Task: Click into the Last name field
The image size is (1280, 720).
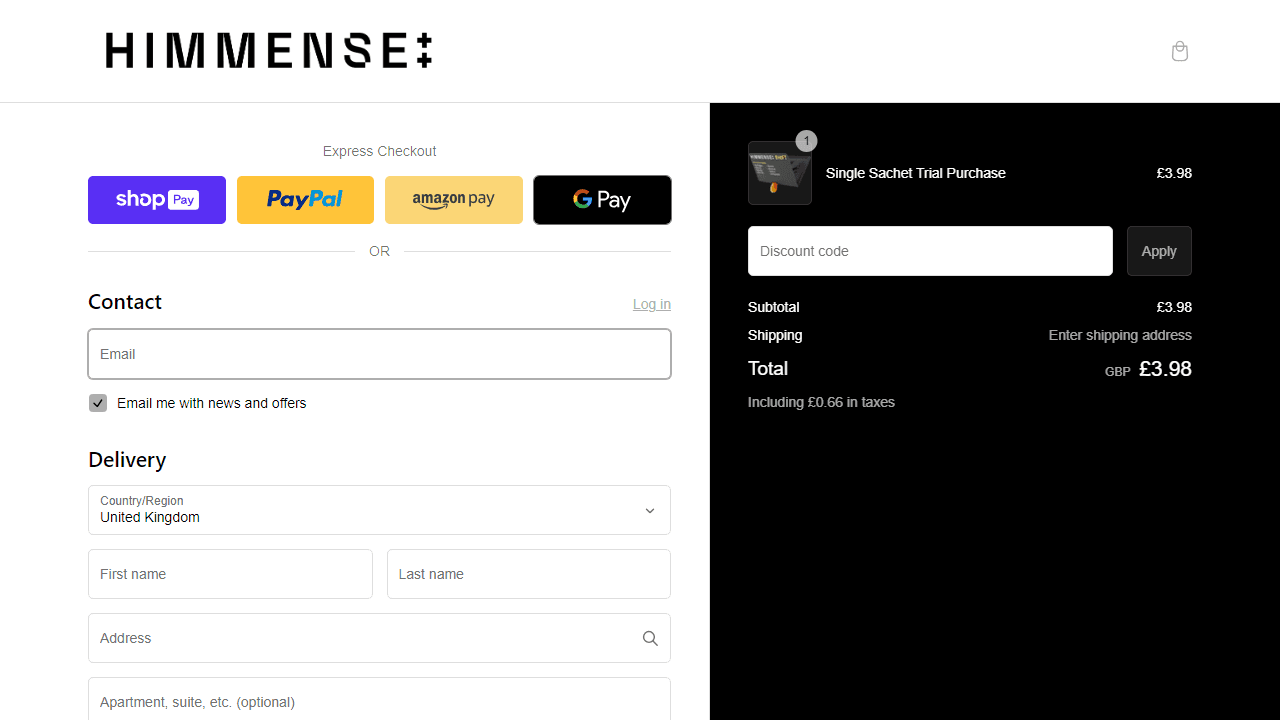Action: [529, 574]
